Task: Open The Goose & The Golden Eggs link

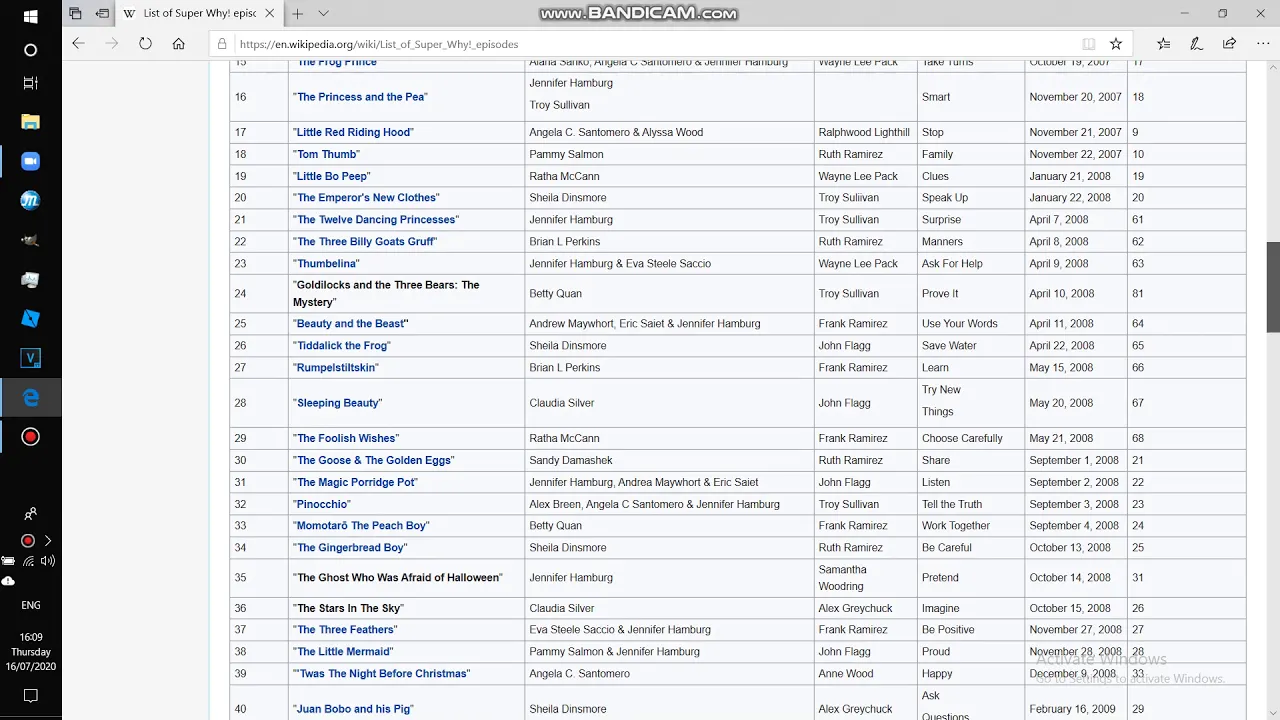Action: click(x=374, y=460)
